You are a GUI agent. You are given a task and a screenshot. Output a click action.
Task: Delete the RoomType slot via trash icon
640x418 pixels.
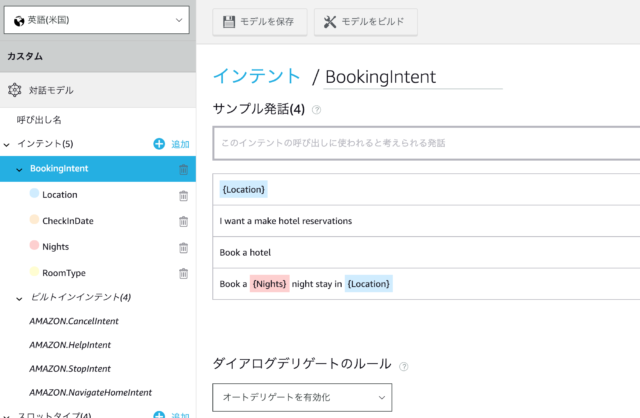[x=183, y=273]
